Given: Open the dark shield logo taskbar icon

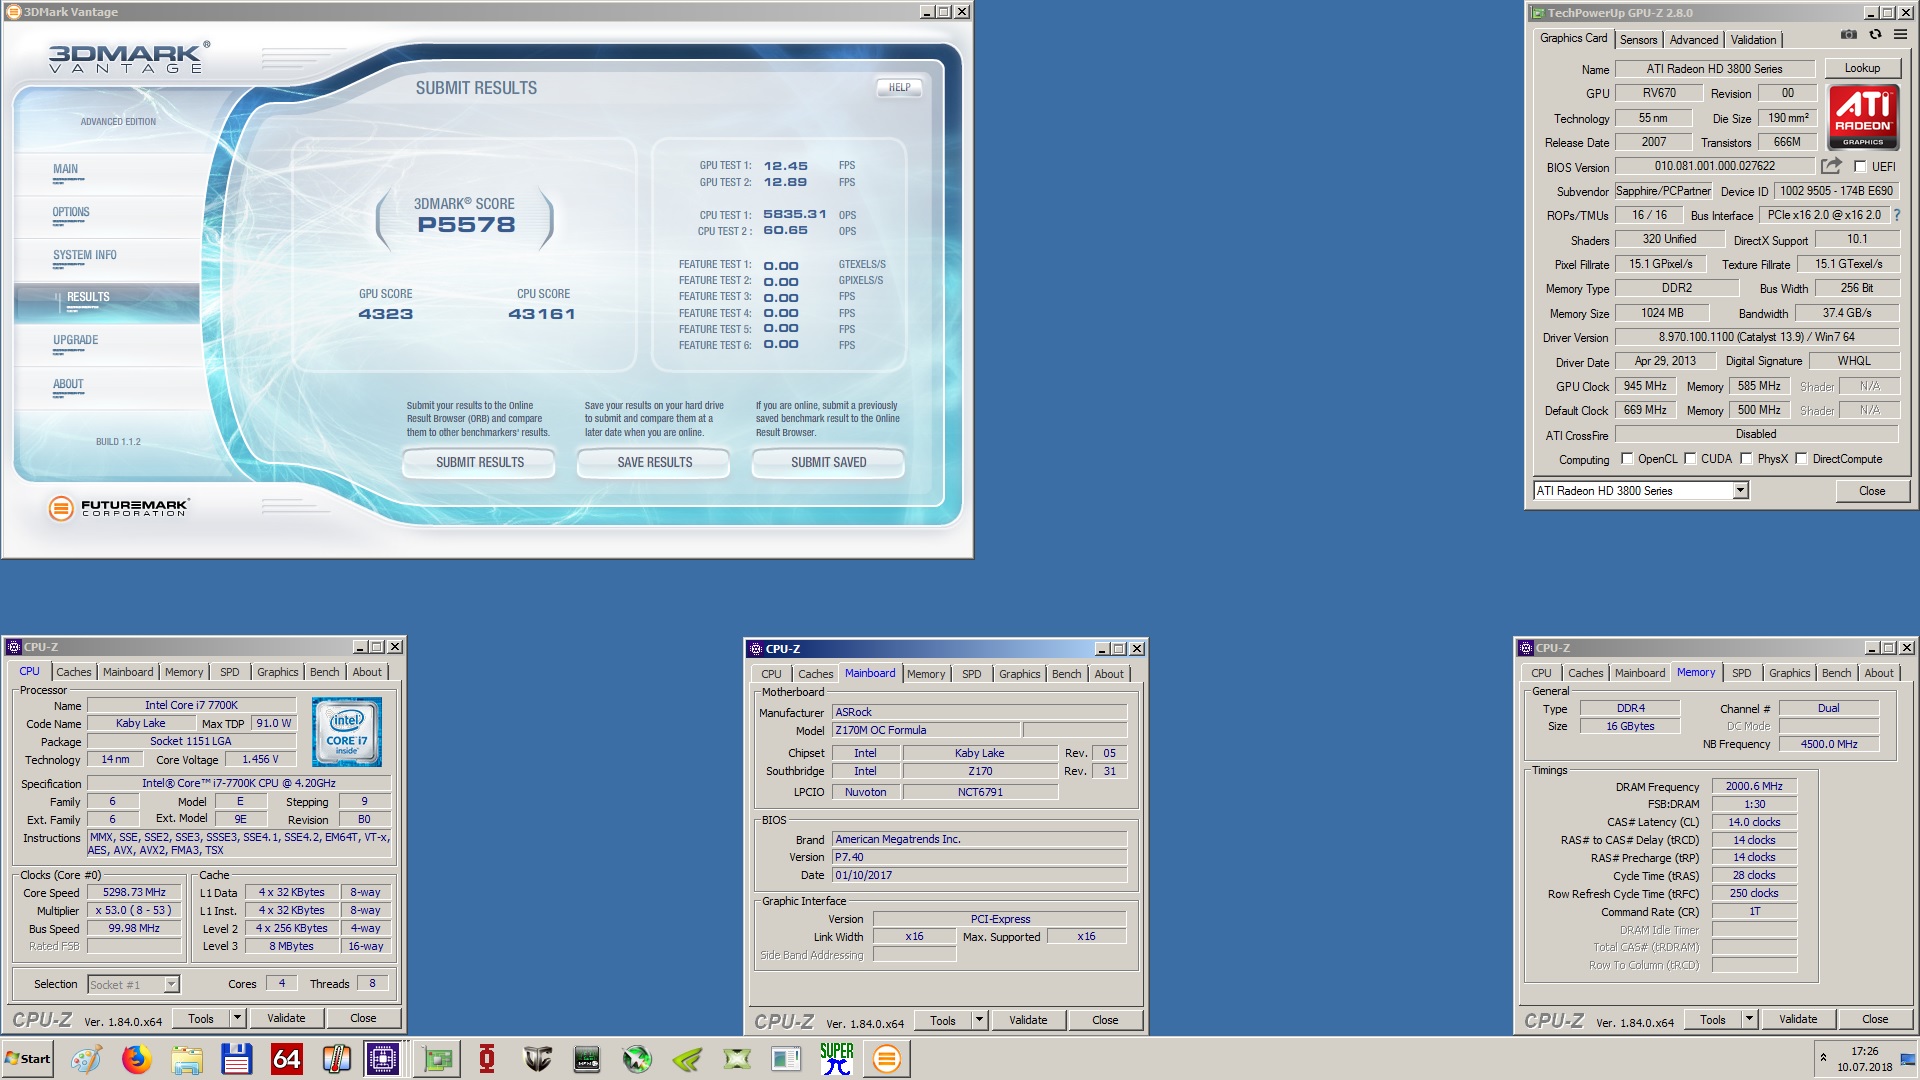Looking at the screenshot, I should (x=537, y=1059).
